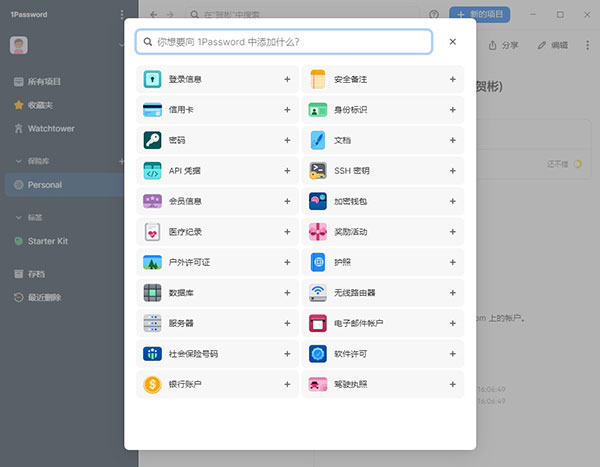Pick the 户外许可证 outdoor license icon
This screenshot has width=600, height=467.
152,262
